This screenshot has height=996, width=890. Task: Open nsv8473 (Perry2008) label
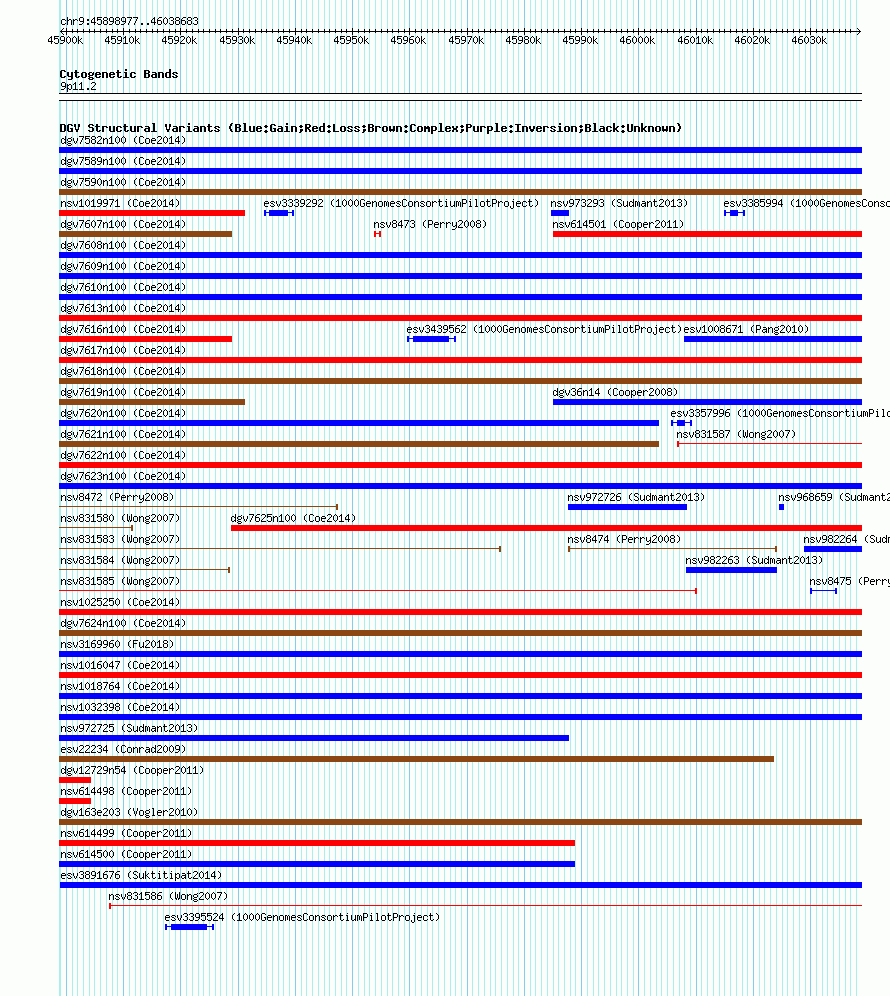tap(430, 224)
